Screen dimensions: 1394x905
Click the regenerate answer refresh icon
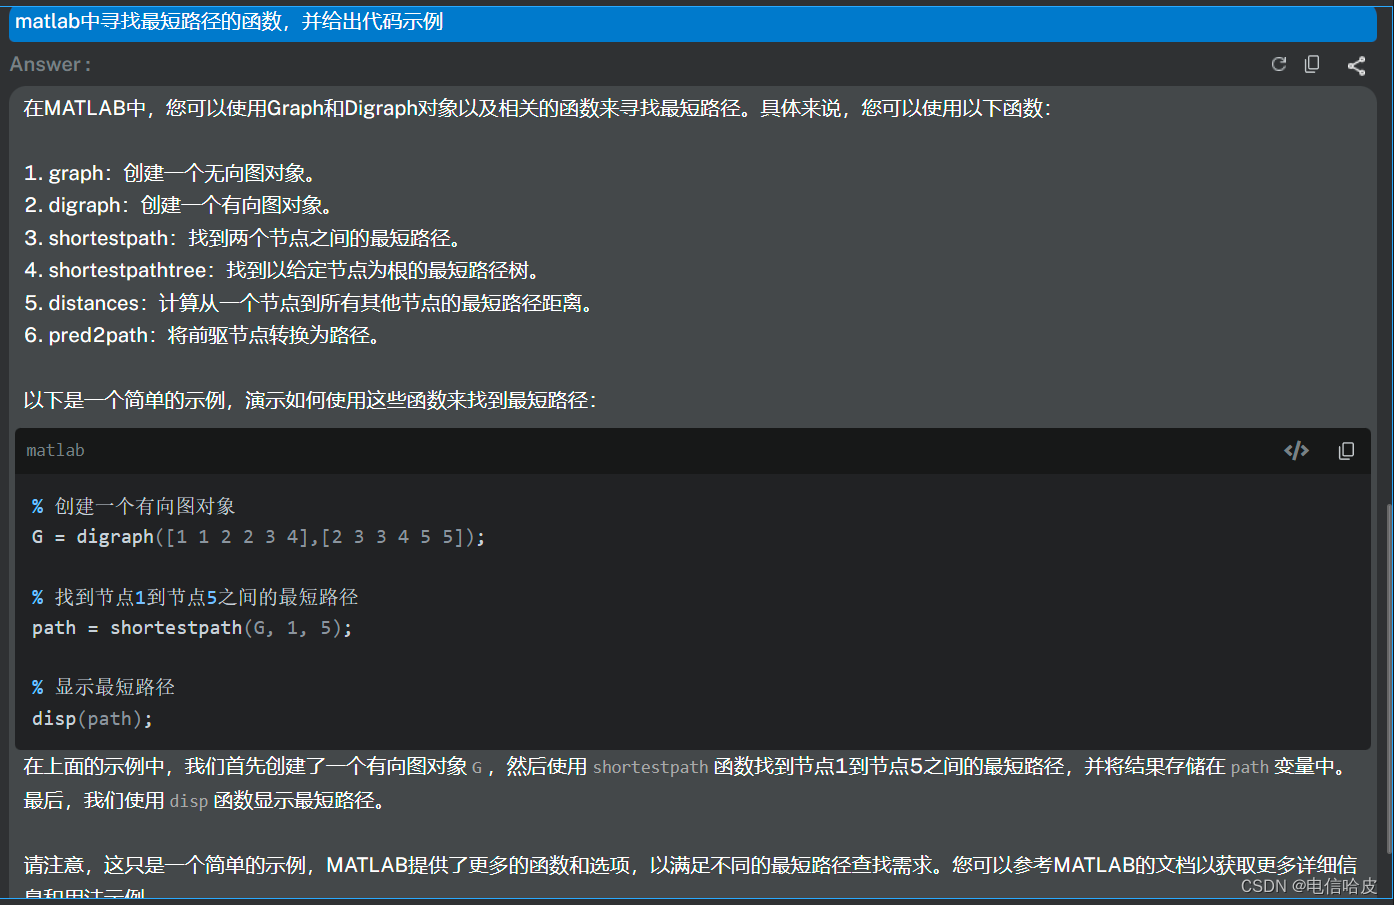click(x=1278, y=63)
